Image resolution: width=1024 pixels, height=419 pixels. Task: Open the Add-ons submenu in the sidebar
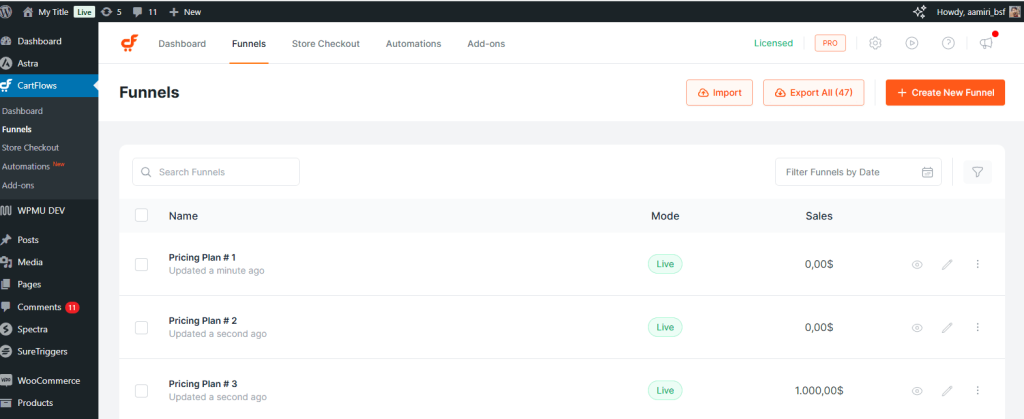pos(18,185)
